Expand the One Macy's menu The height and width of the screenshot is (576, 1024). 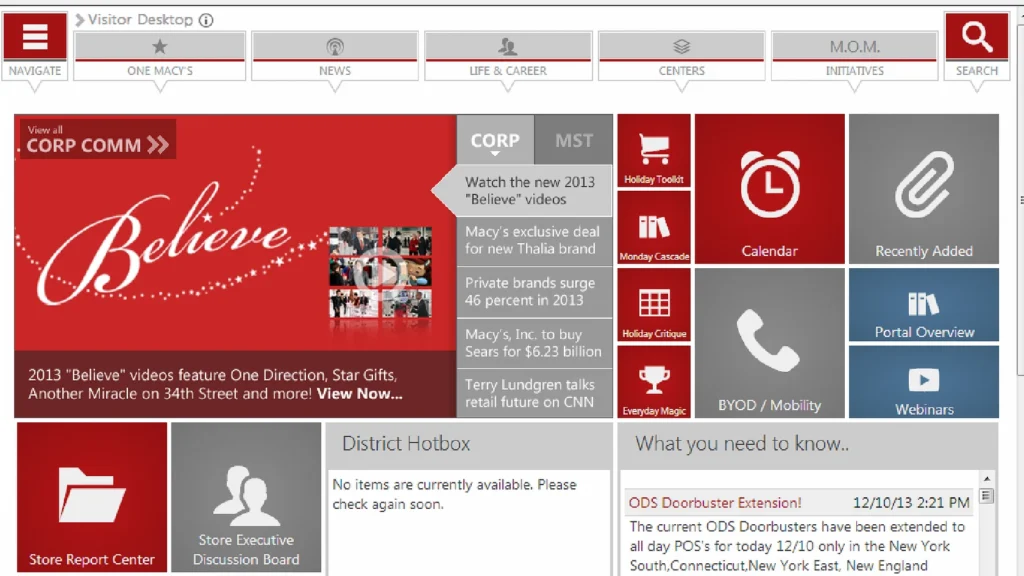coord(160,56)
